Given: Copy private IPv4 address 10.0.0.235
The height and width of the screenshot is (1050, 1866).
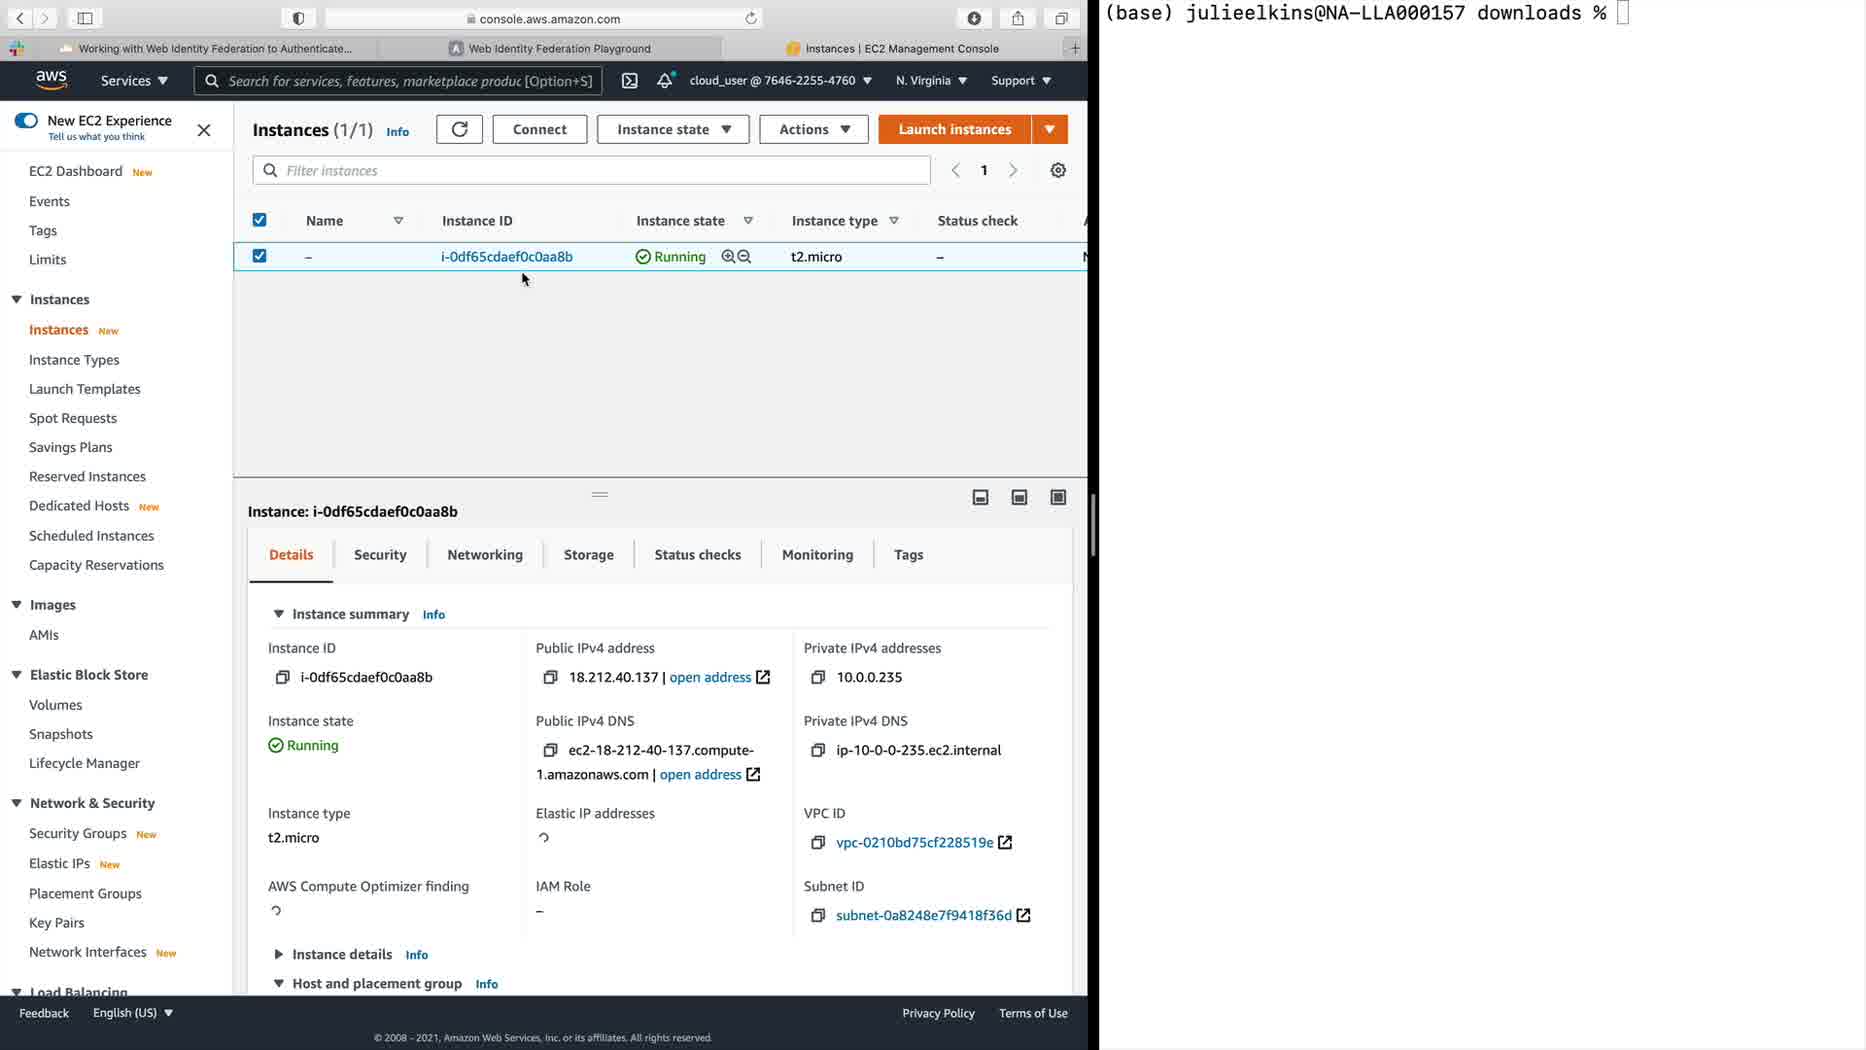Looking at the screenshot, I should click(818, 677).
